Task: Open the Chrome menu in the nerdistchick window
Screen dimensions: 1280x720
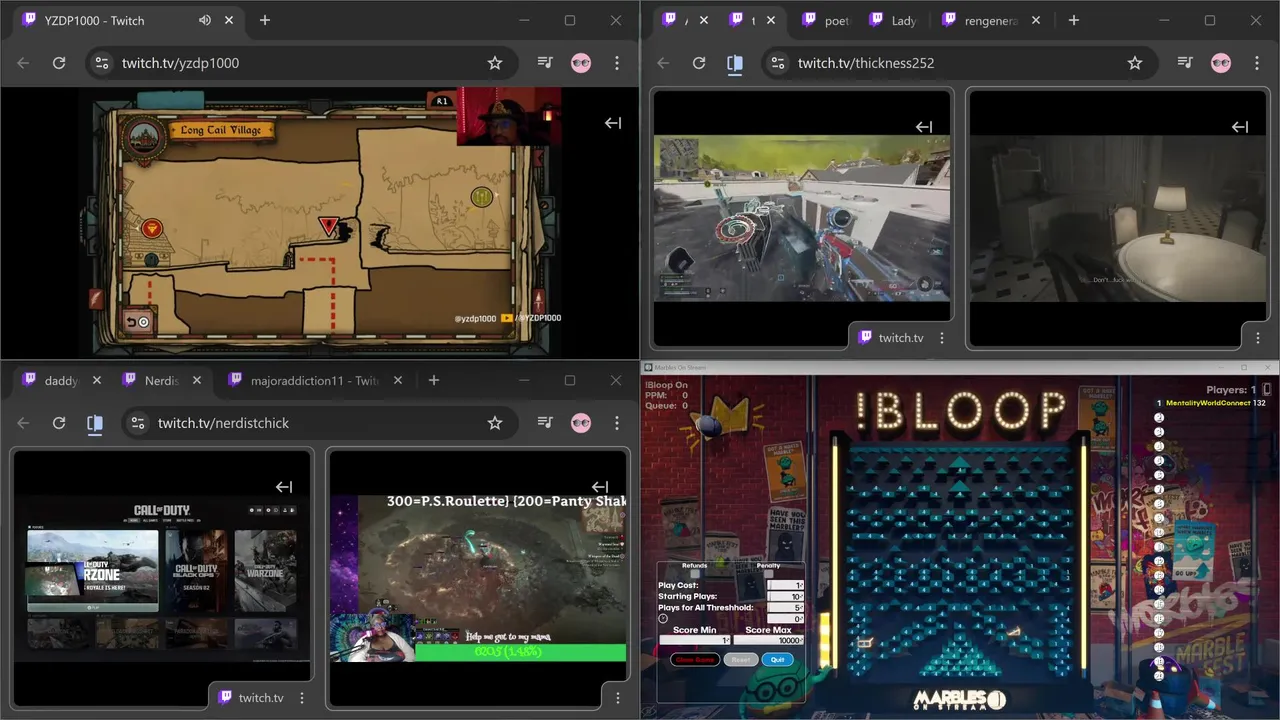Action: pos(617,423)
